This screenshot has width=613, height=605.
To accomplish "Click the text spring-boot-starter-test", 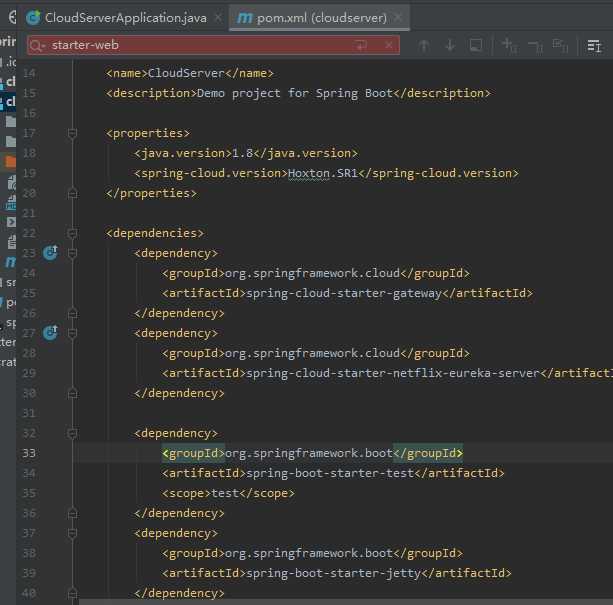I will (330, 473).
